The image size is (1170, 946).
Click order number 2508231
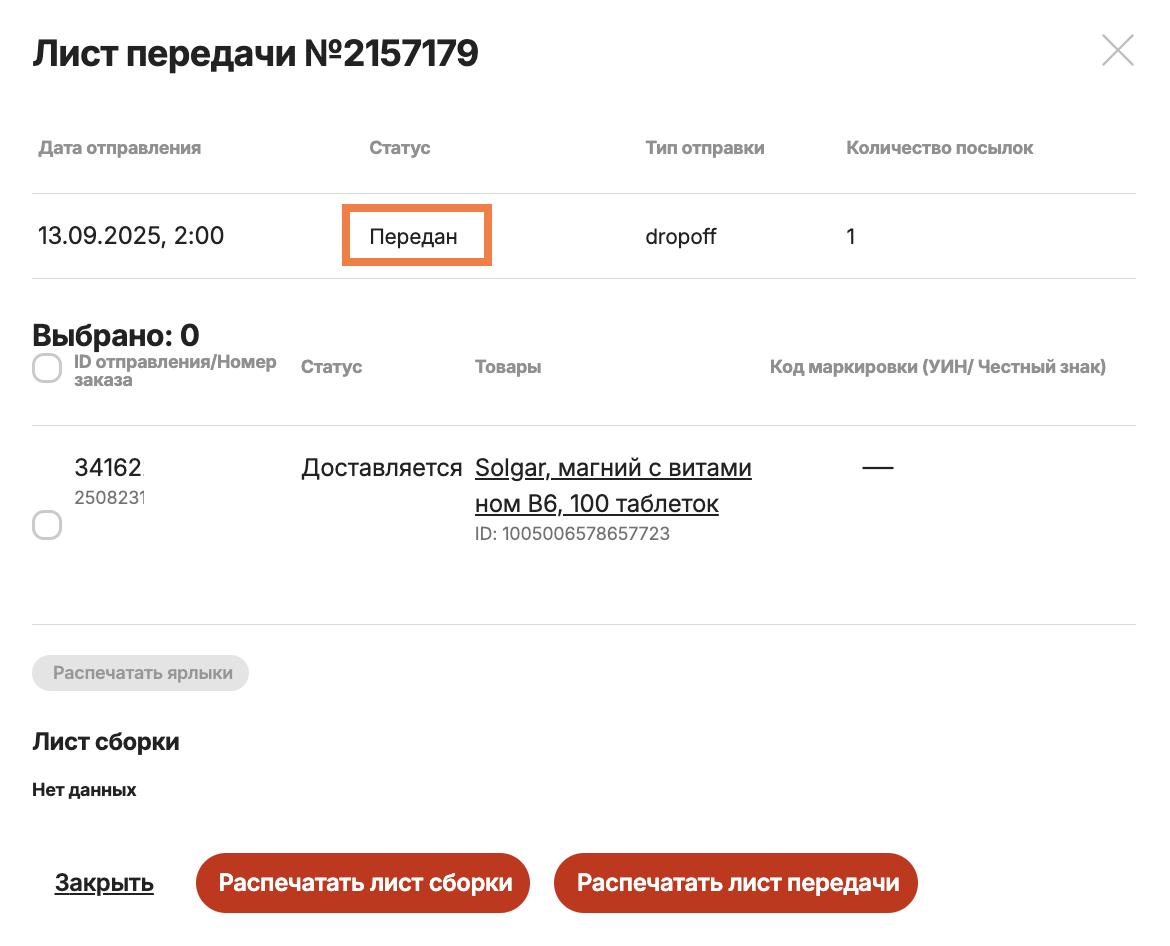coord(110,497)
